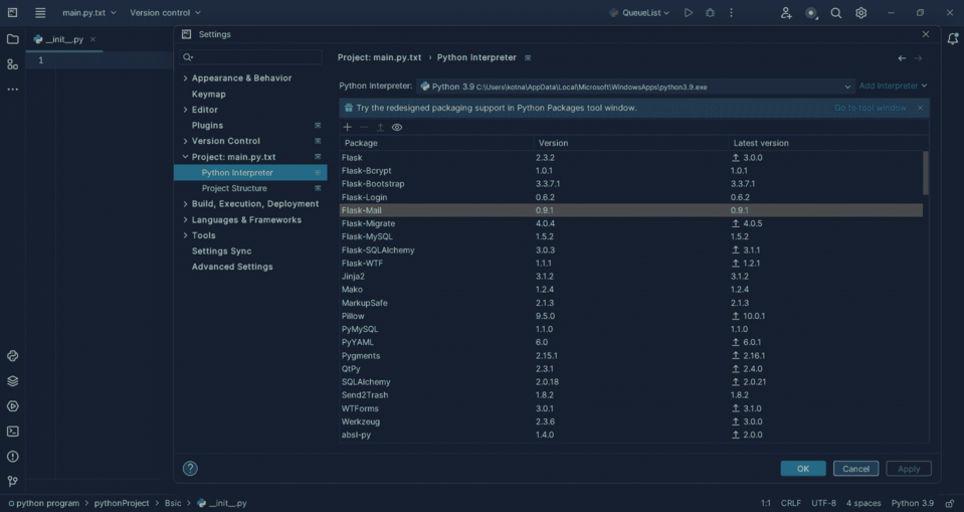Select Advanced Settings in the tree
This screenshot has height=512, width=964.
pyautogui.click(x=232, y=267)
